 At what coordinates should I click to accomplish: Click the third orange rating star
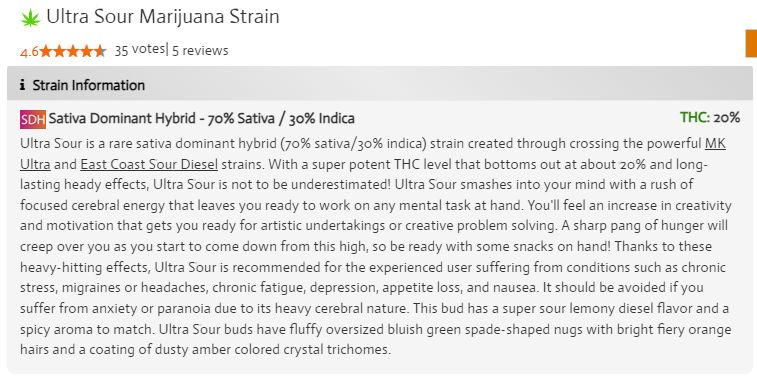[x=73, y=51]
